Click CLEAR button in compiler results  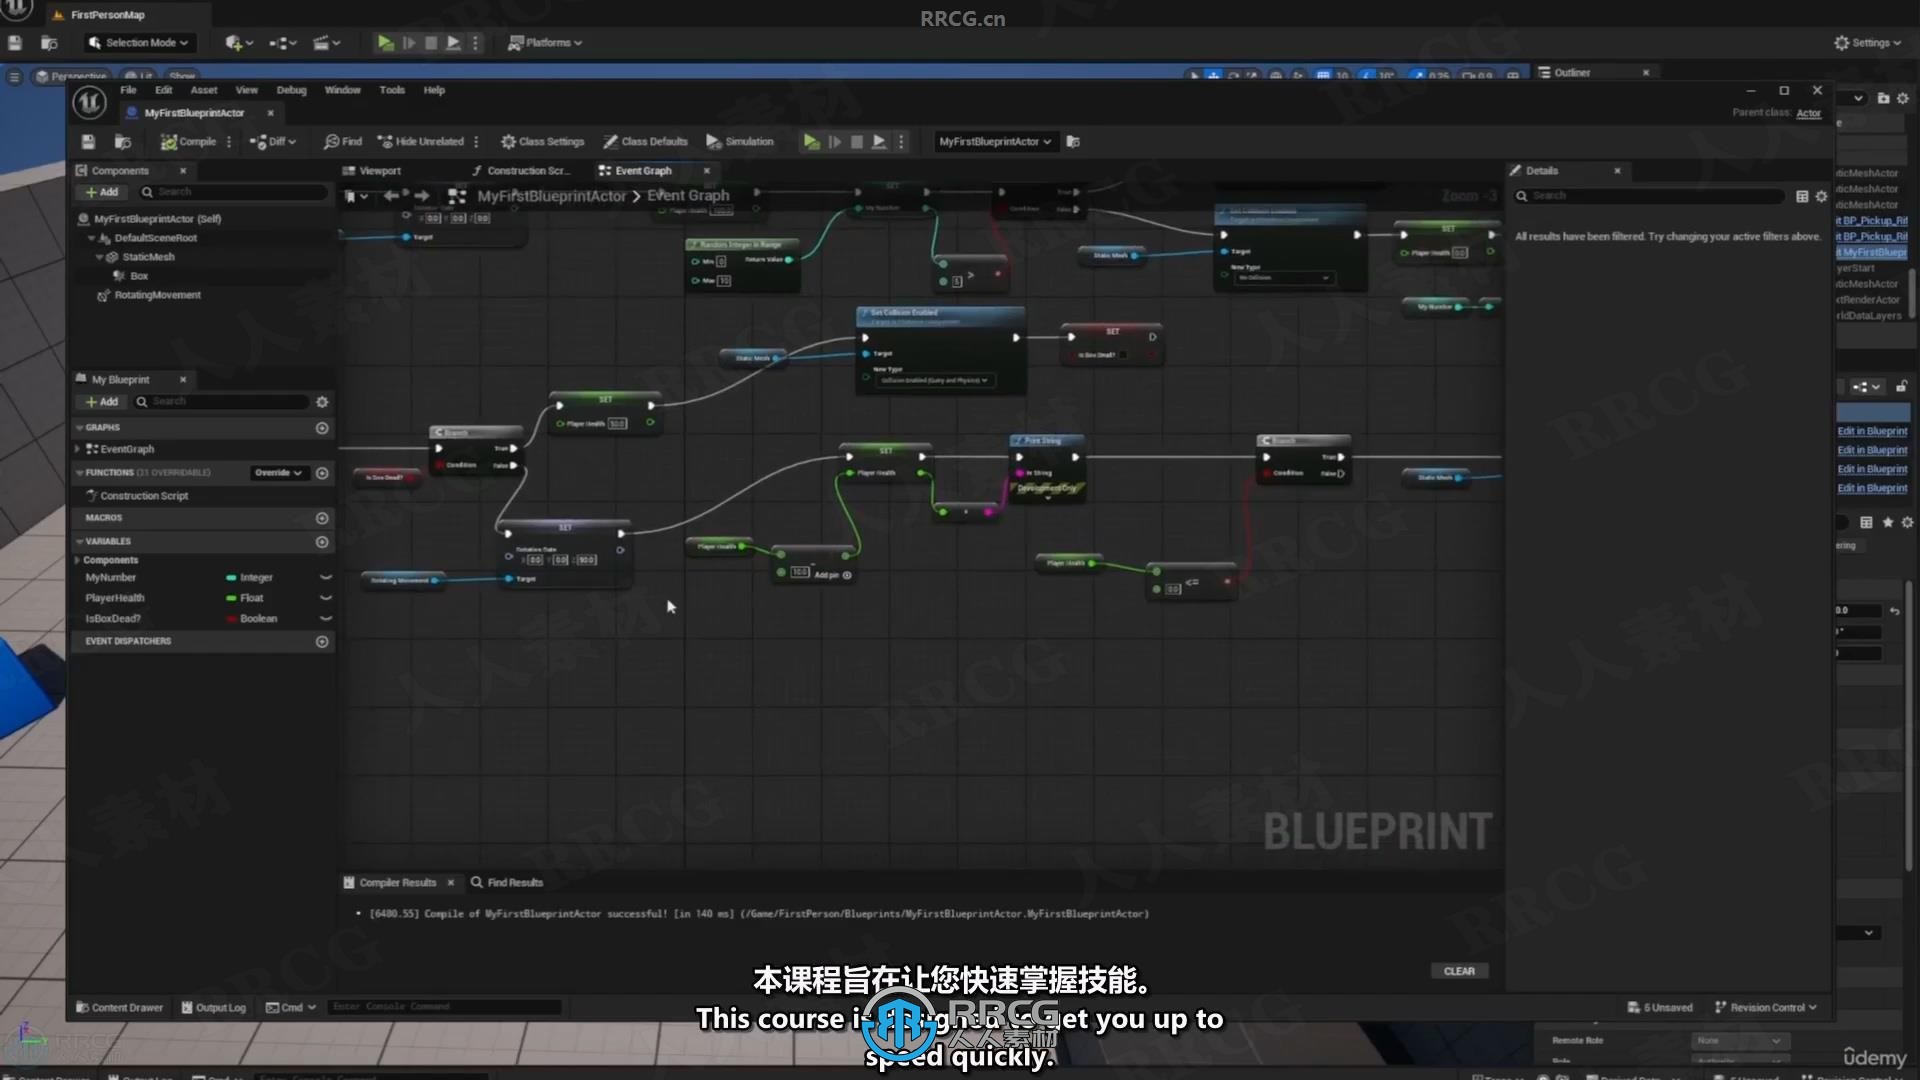point(1458,971)
